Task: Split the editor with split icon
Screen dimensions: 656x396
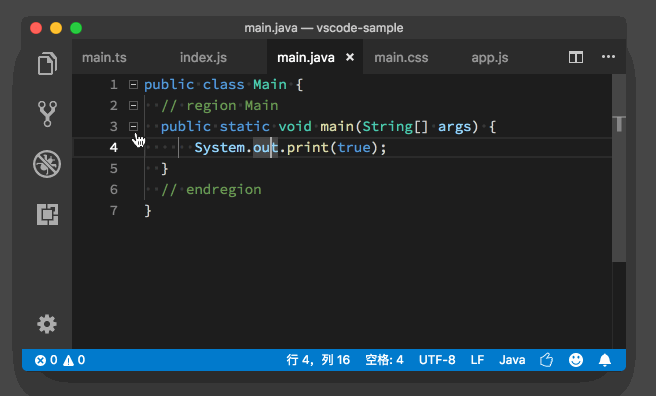Action: 576,57
